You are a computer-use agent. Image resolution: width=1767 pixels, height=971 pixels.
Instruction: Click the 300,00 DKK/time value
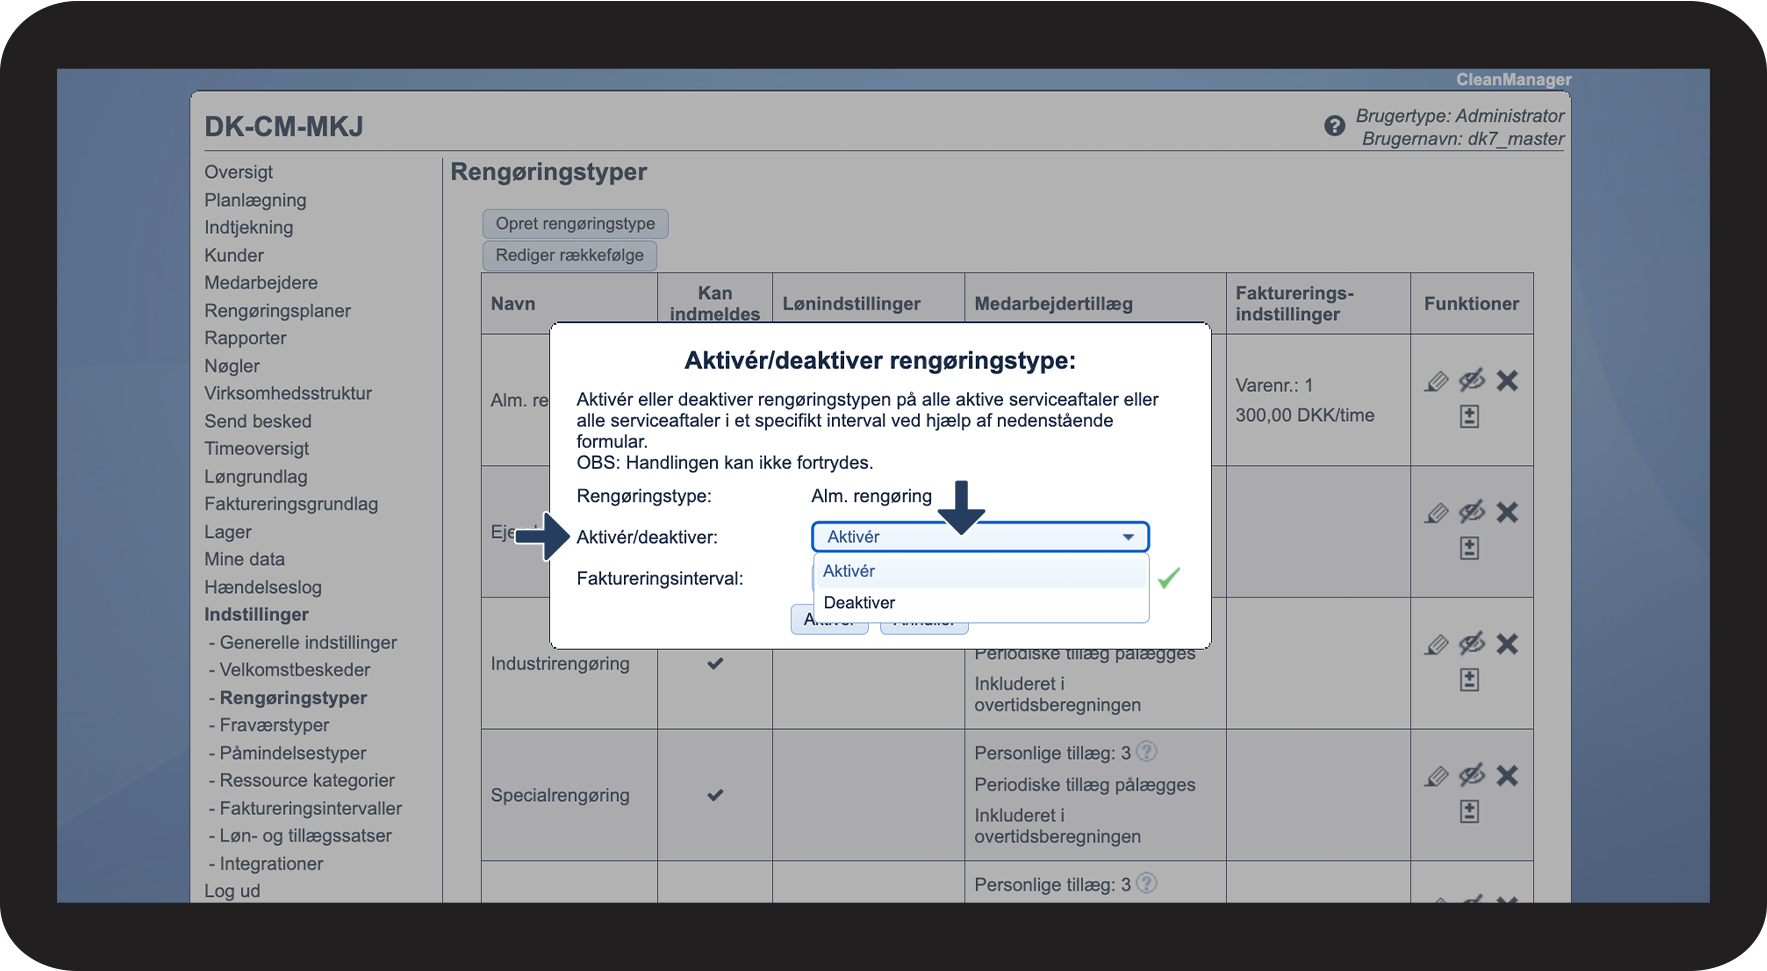click(x=1305, y=415)
